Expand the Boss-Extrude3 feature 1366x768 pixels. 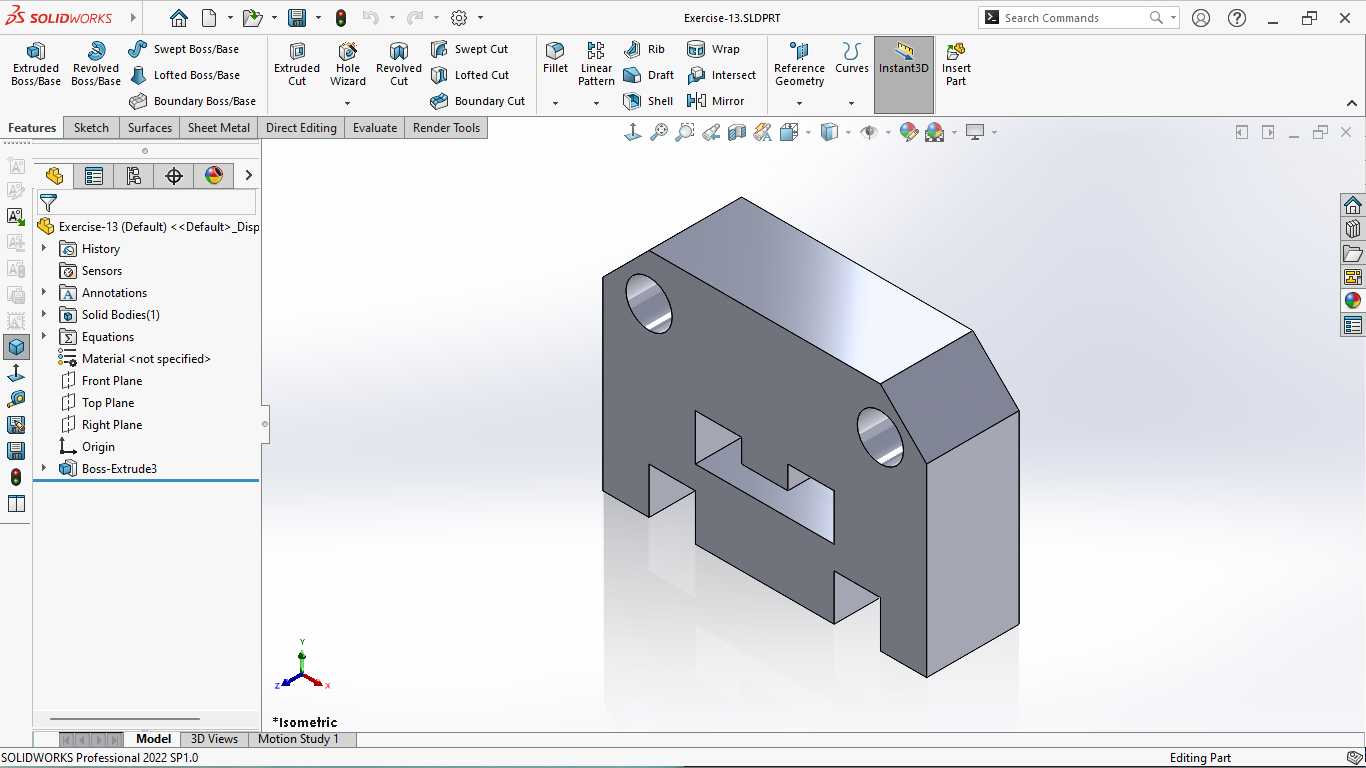coord(44,469)
